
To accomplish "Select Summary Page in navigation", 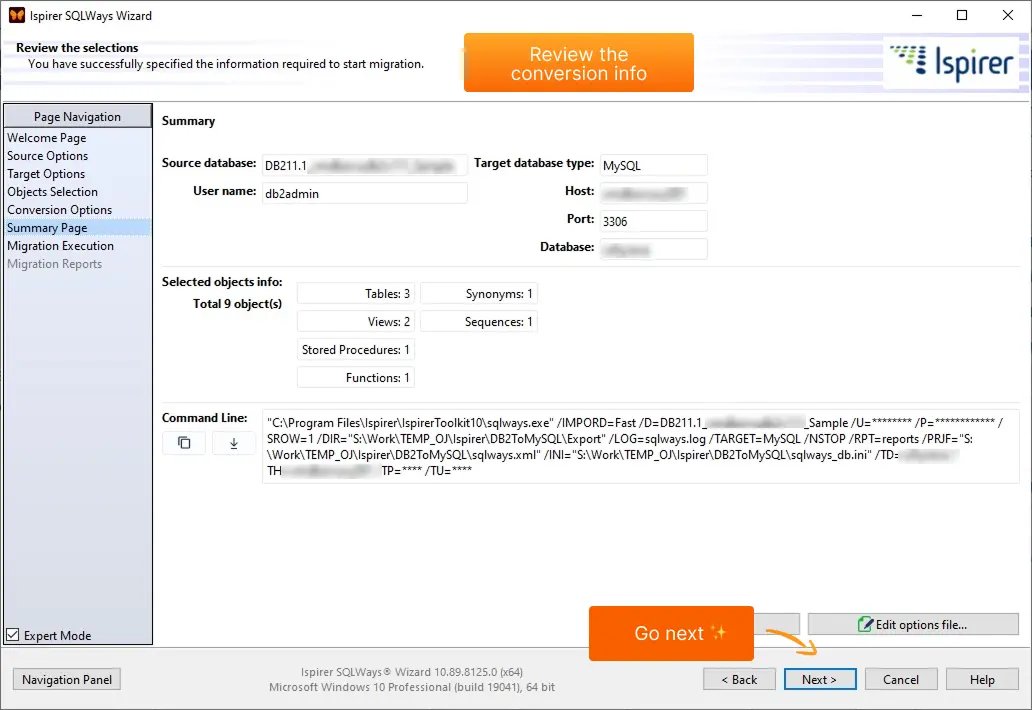I will click(x=78, y=228).
